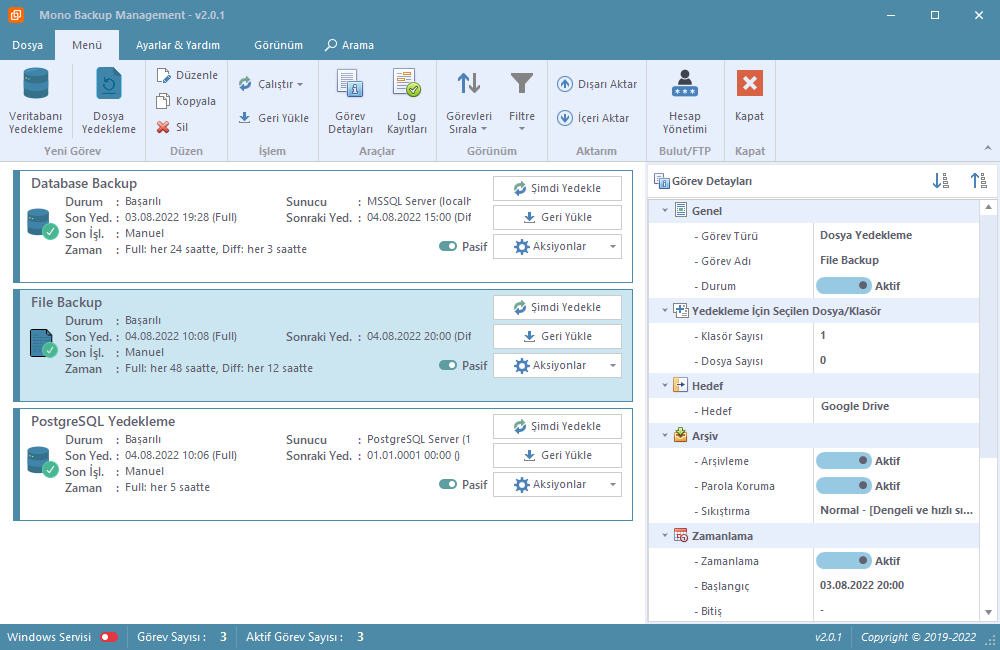Click the Dosya Yedekleme icon
The width and height of the screenshot is (1000, 650).
click(108, 85)
